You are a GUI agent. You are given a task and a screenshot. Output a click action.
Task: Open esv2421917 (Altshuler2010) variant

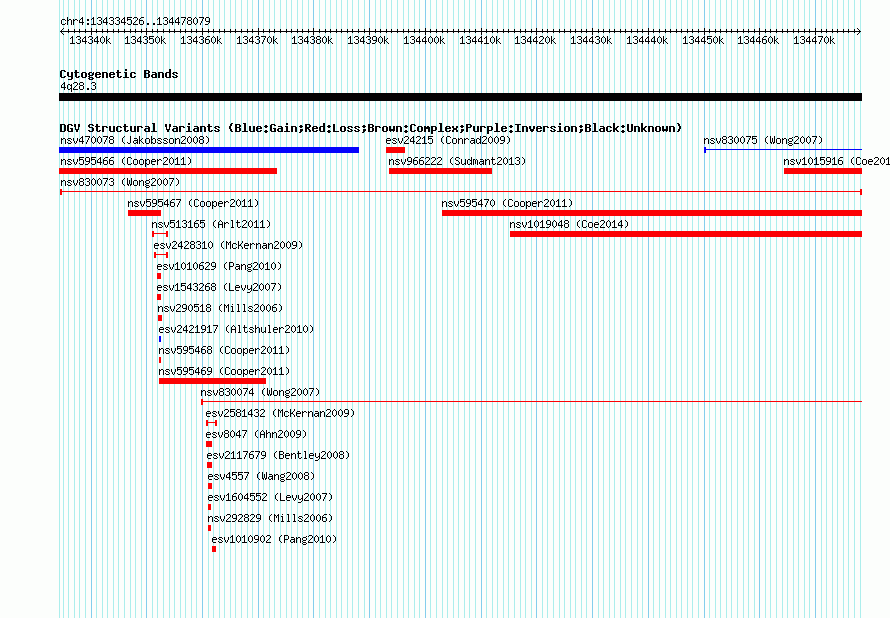[x=236, y=329]
